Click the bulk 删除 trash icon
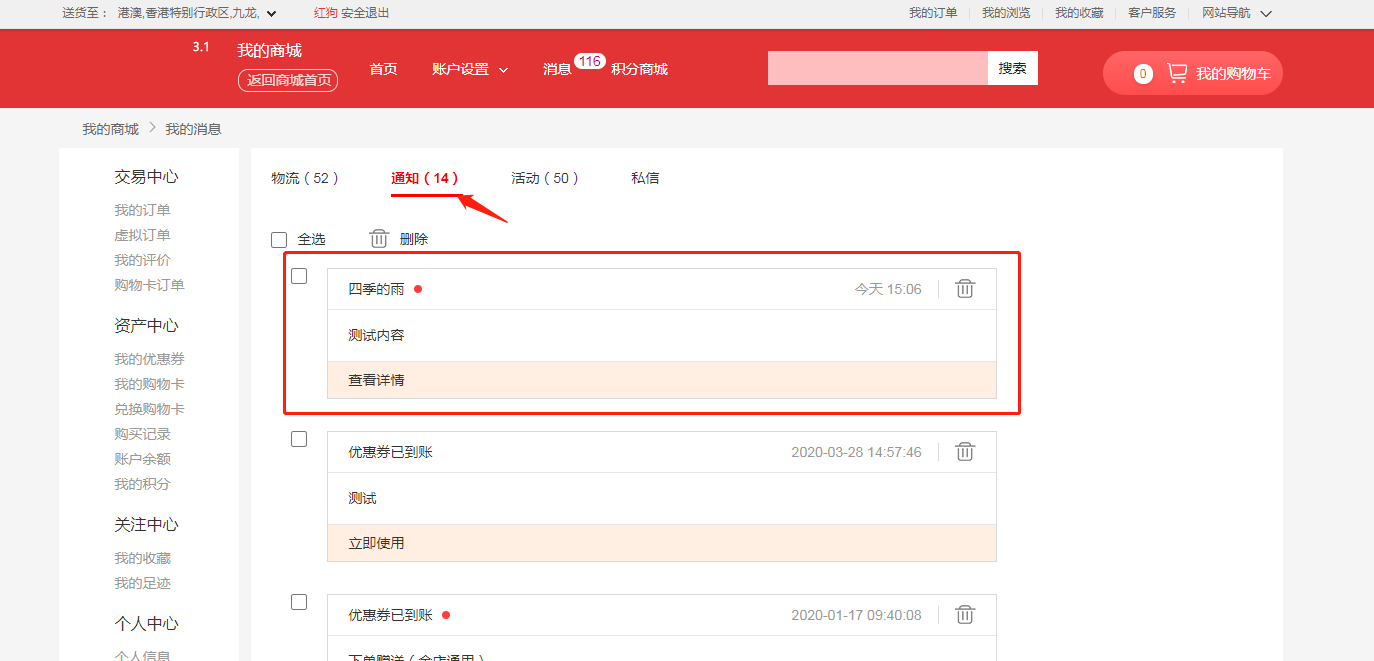The height and width of the screenshot is (661, 1374). click(x=379, y=239)
